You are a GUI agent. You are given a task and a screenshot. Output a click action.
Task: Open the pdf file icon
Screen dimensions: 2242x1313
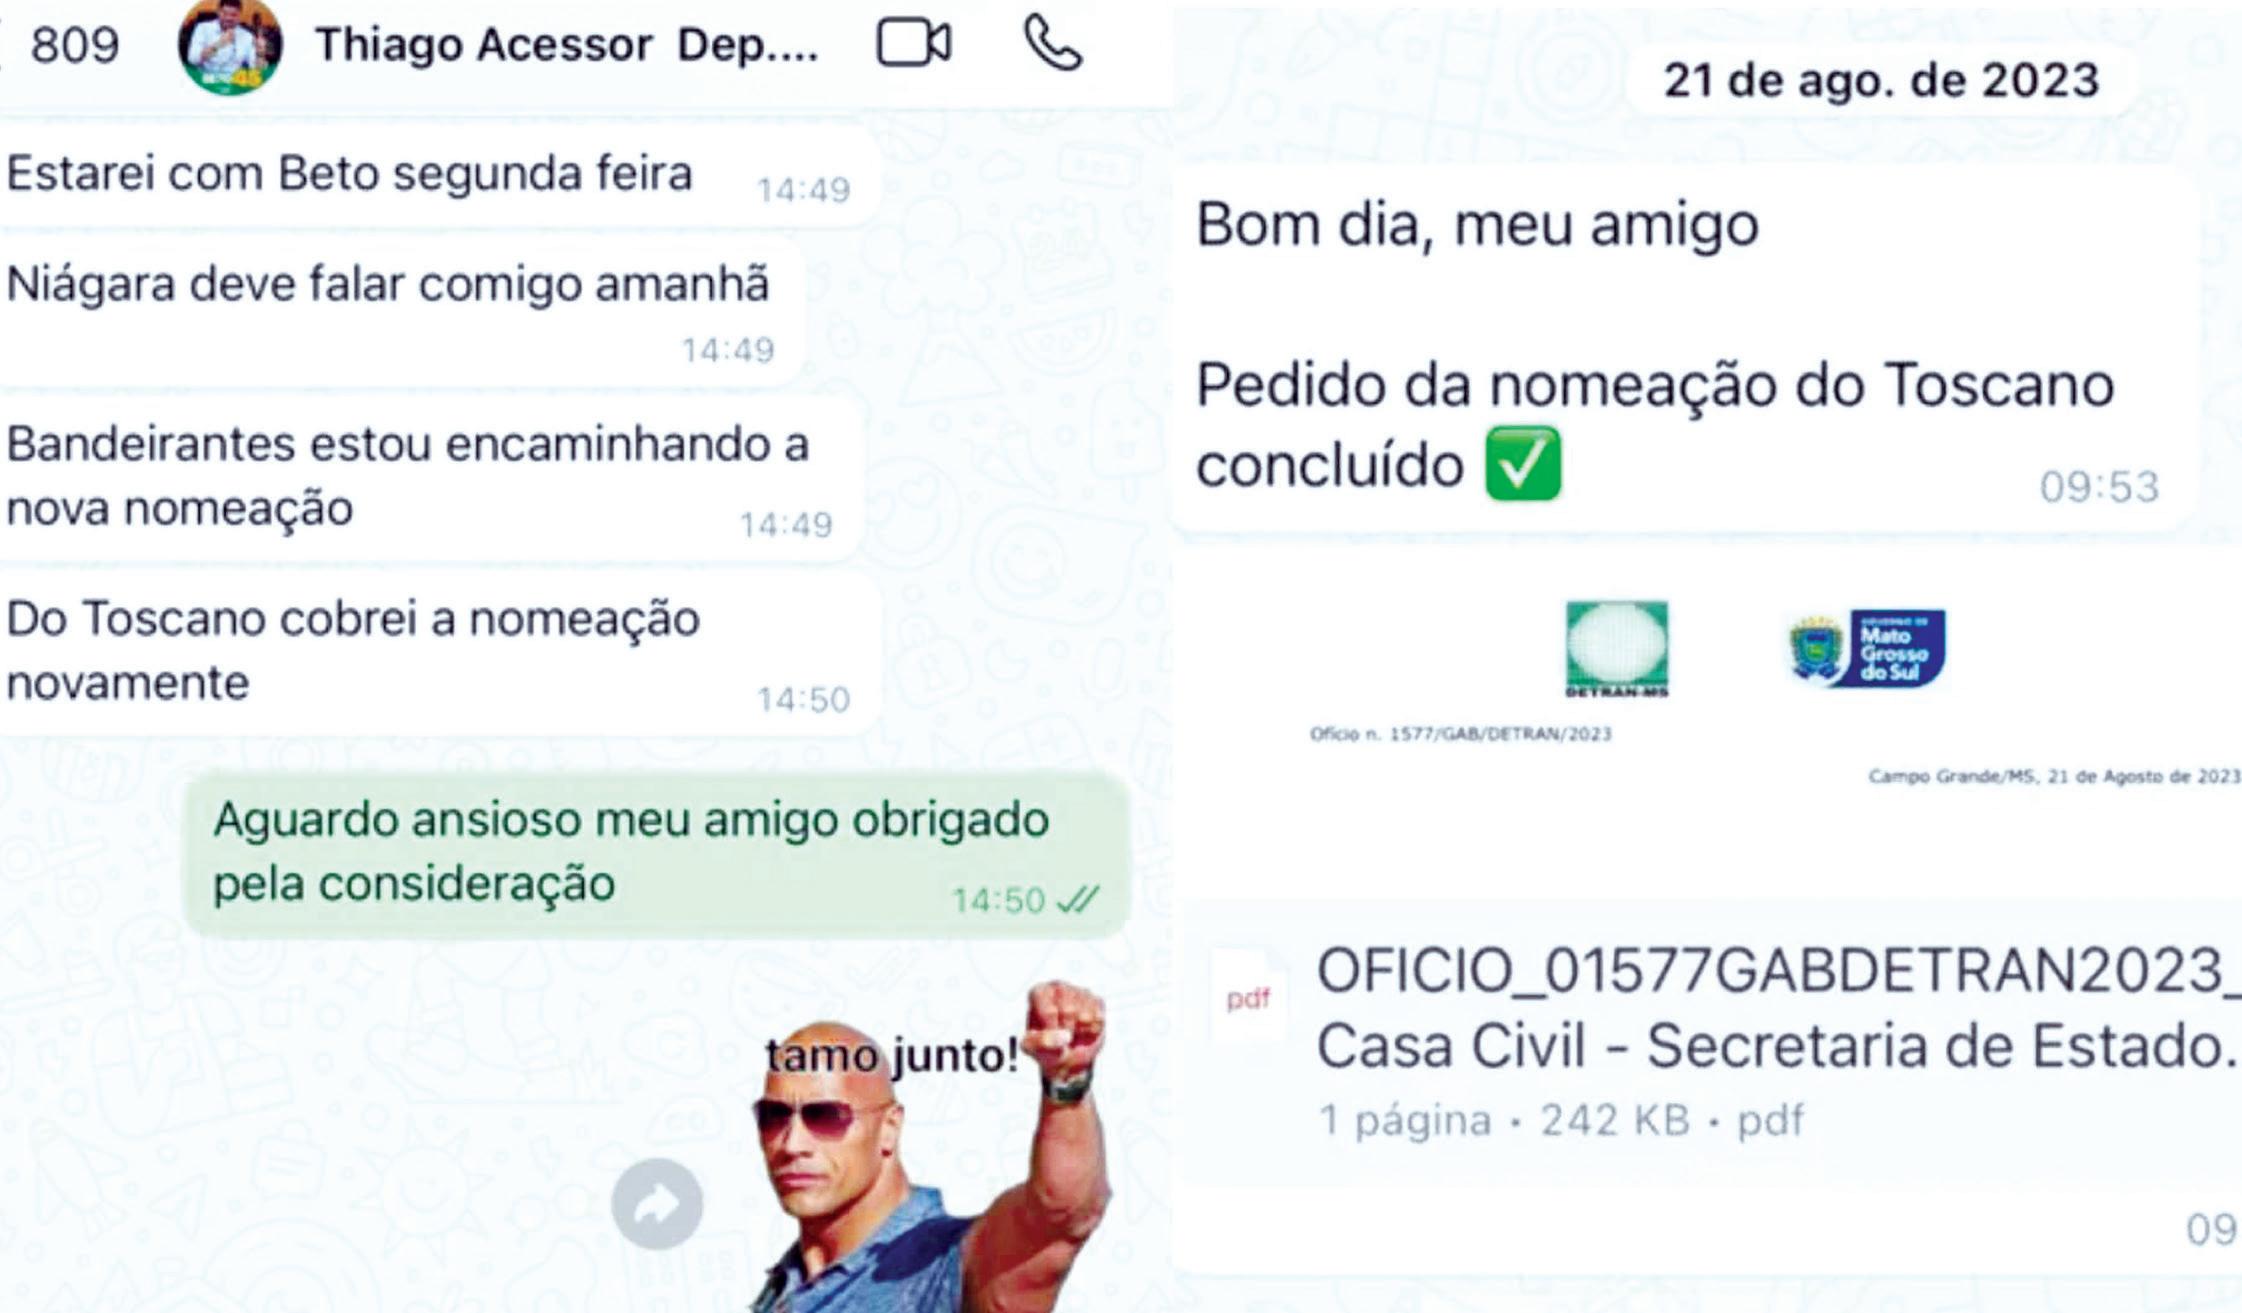pos(1248,997)
